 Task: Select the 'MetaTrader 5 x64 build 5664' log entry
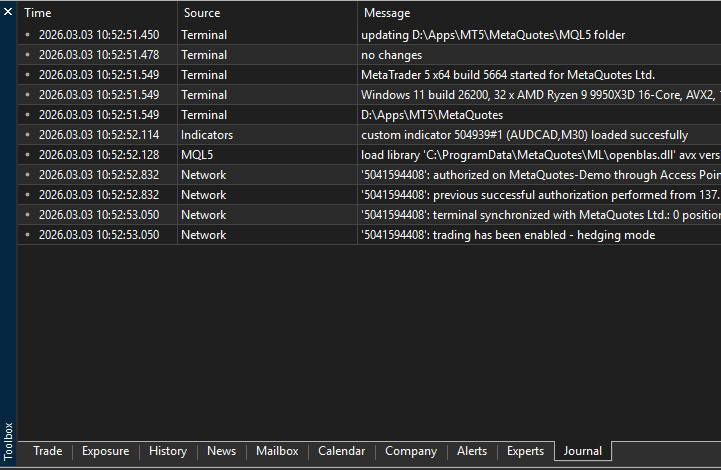coord(508,75)
